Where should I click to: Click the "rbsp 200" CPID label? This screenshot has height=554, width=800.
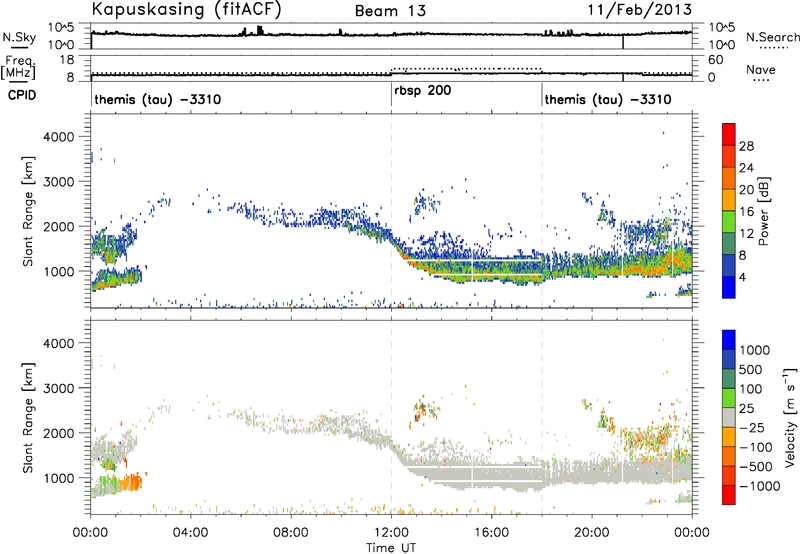click(422, 91)
